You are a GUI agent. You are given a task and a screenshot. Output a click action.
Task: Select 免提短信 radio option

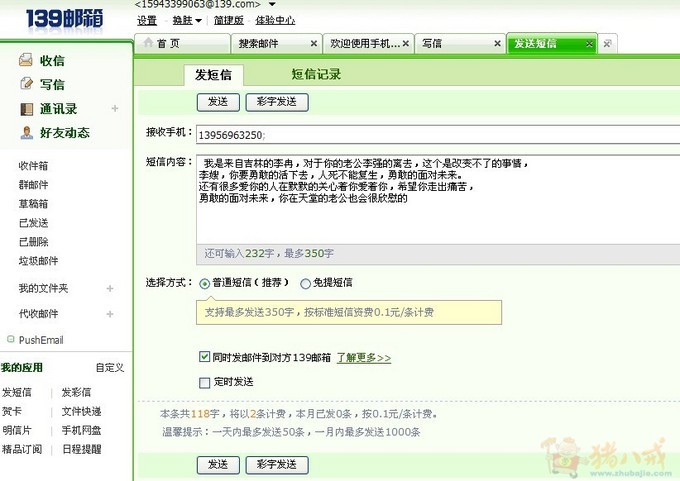click(305, 284)
